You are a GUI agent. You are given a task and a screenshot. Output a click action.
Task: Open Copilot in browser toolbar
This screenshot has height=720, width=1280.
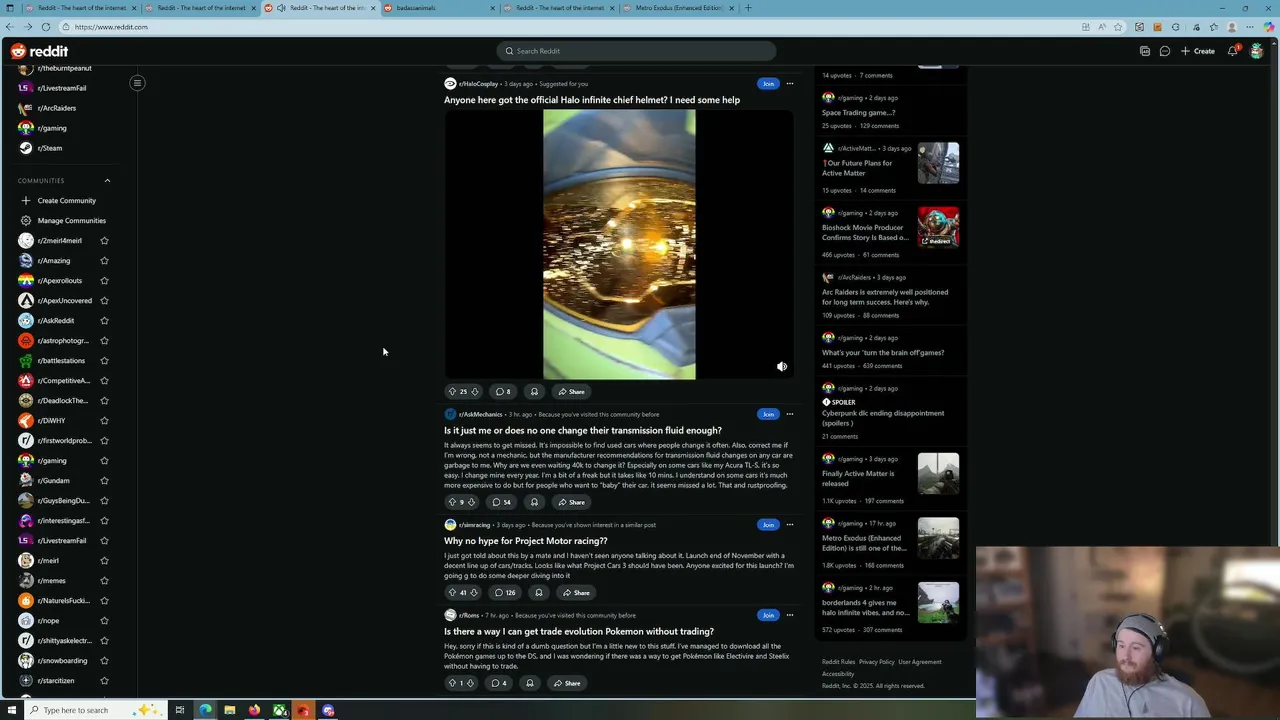pos(1269,27)
